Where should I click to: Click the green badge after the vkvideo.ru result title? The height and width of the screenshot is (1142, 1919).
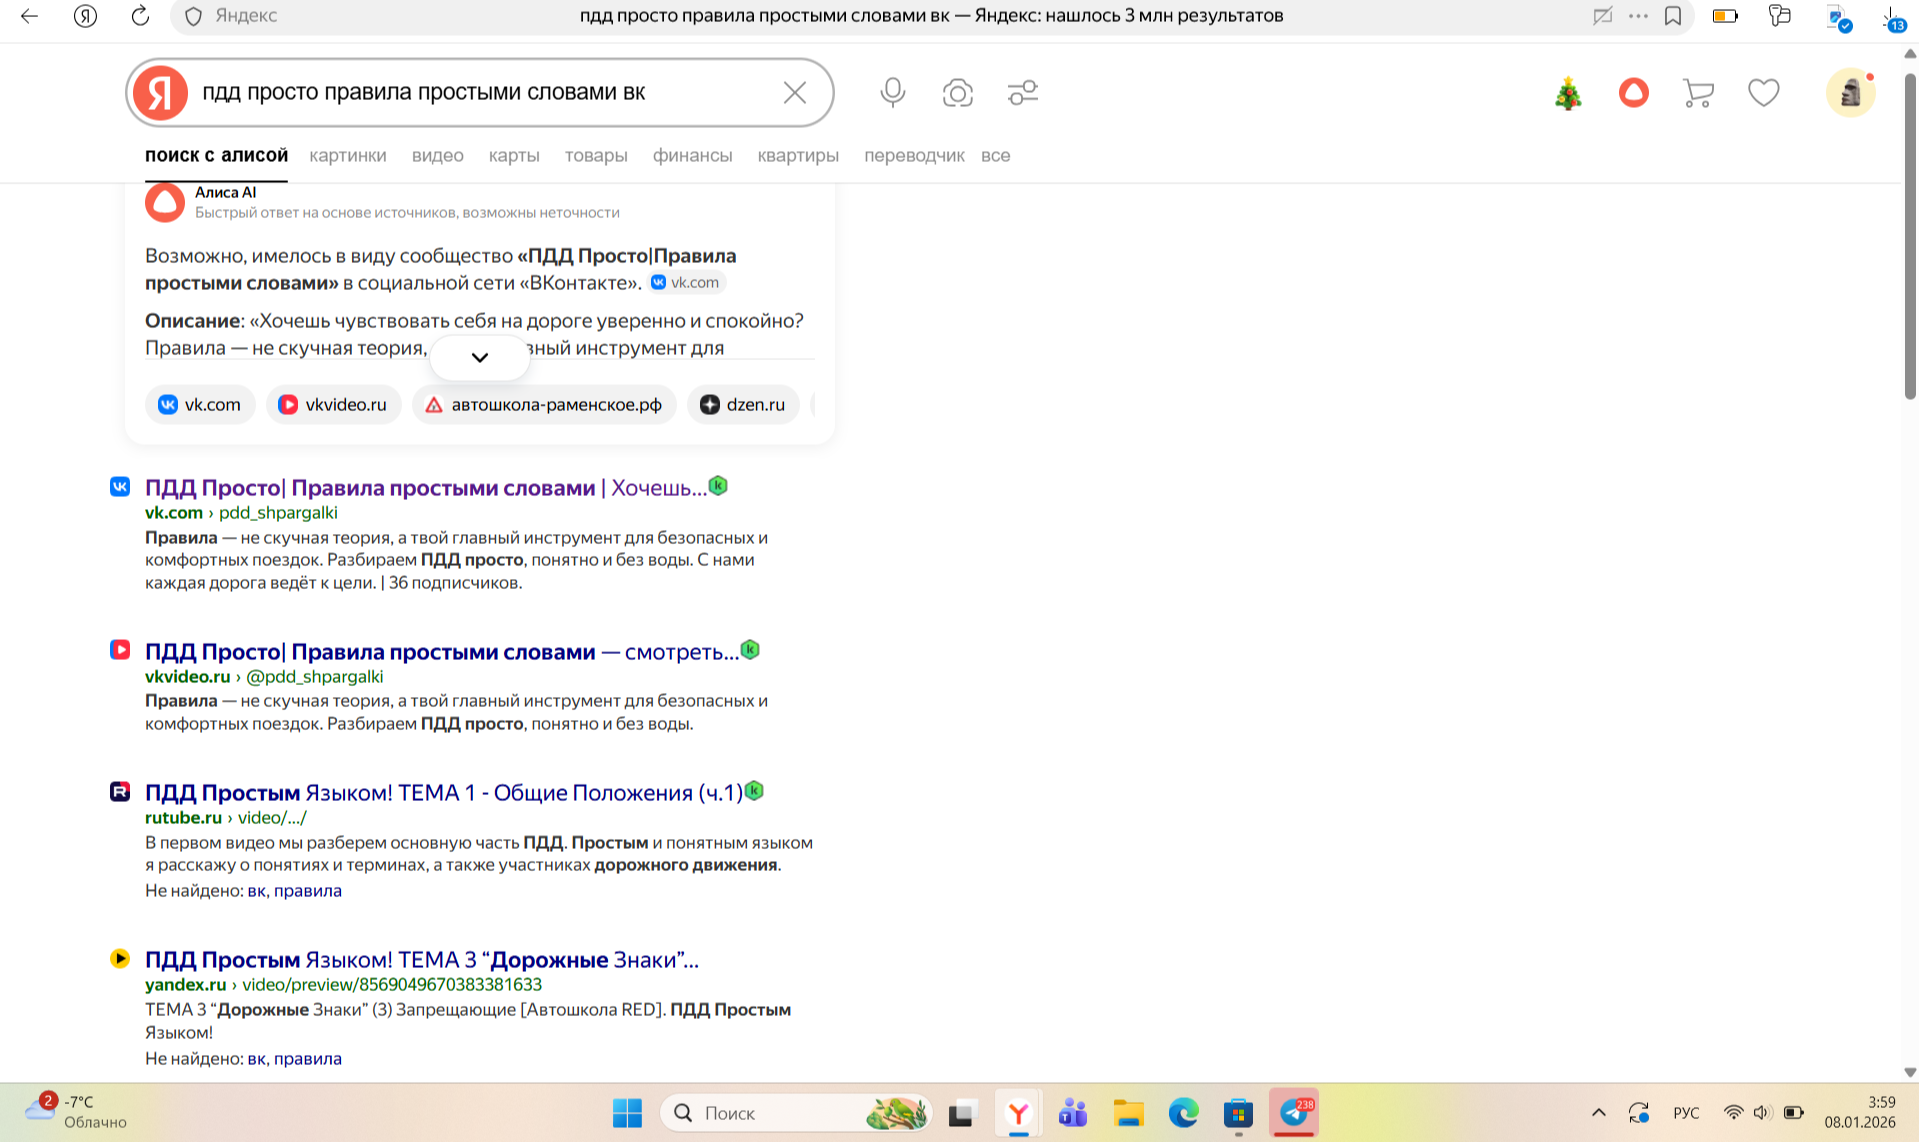point(750,650)
